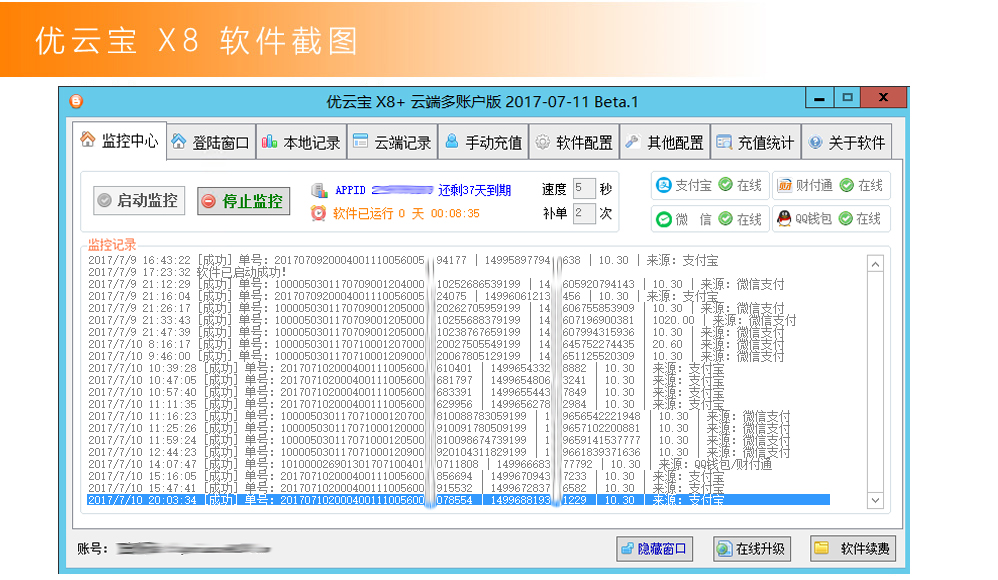The image size is (998, 580).
Task: Click the QQ钱包 penguin icon
Action: point(785,219)
